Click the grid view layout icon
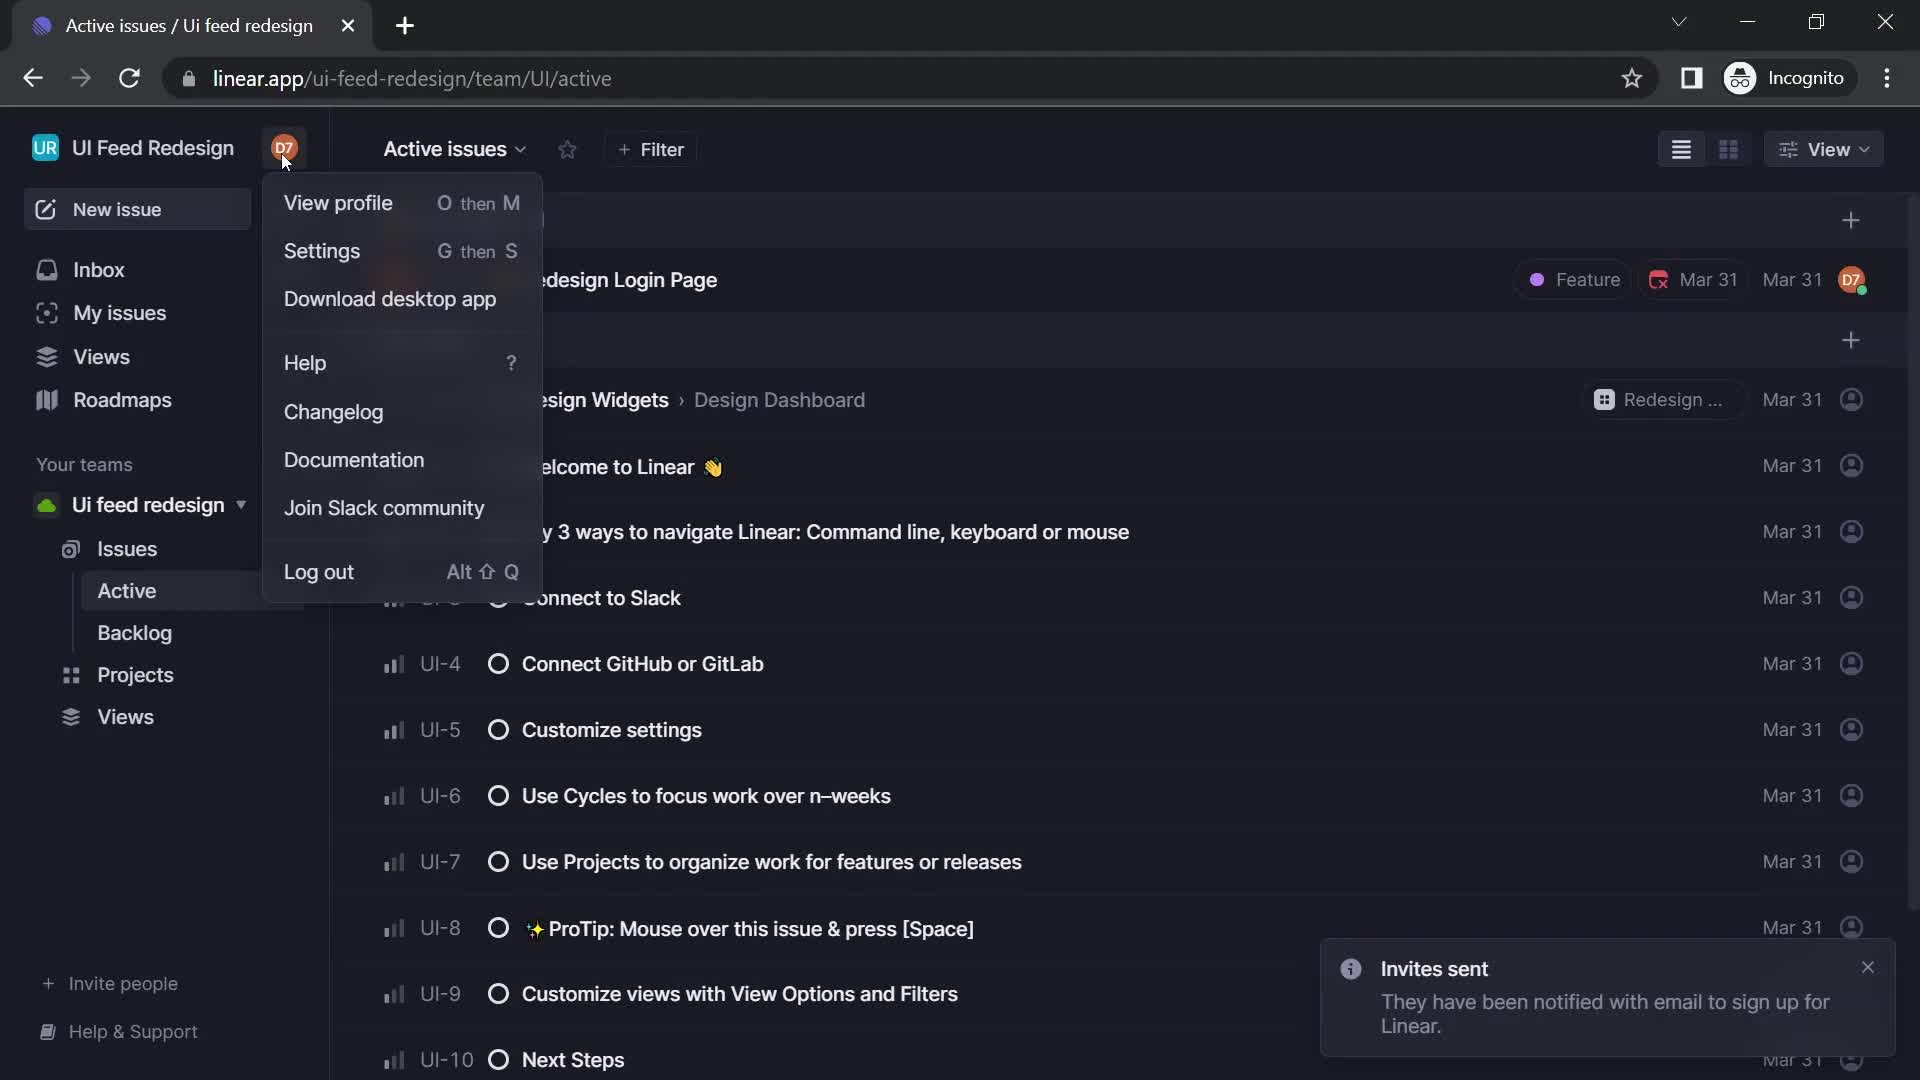 point(1727,149)
